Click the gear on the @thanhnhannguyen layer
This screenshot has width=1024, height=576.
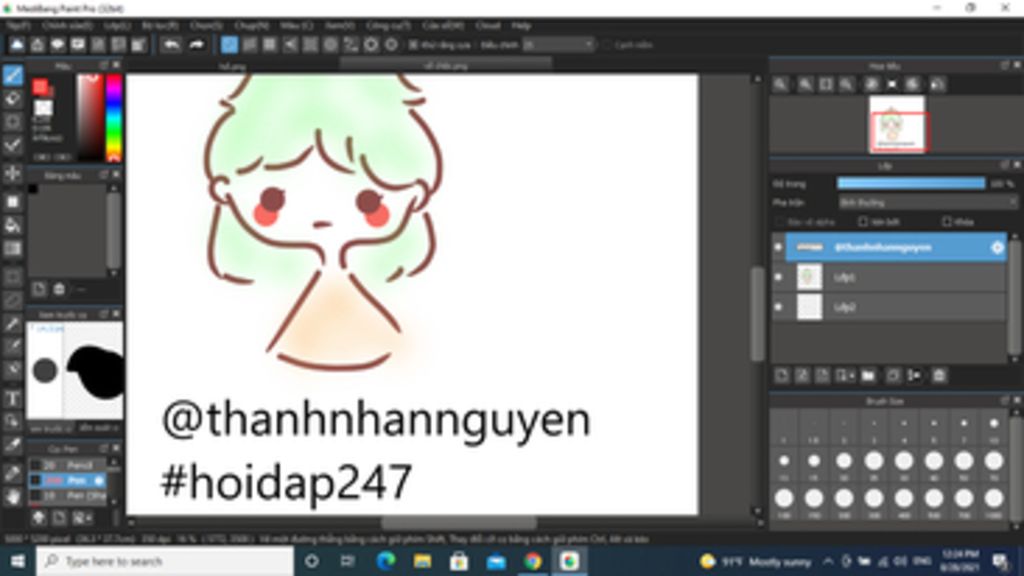(997, 246)
